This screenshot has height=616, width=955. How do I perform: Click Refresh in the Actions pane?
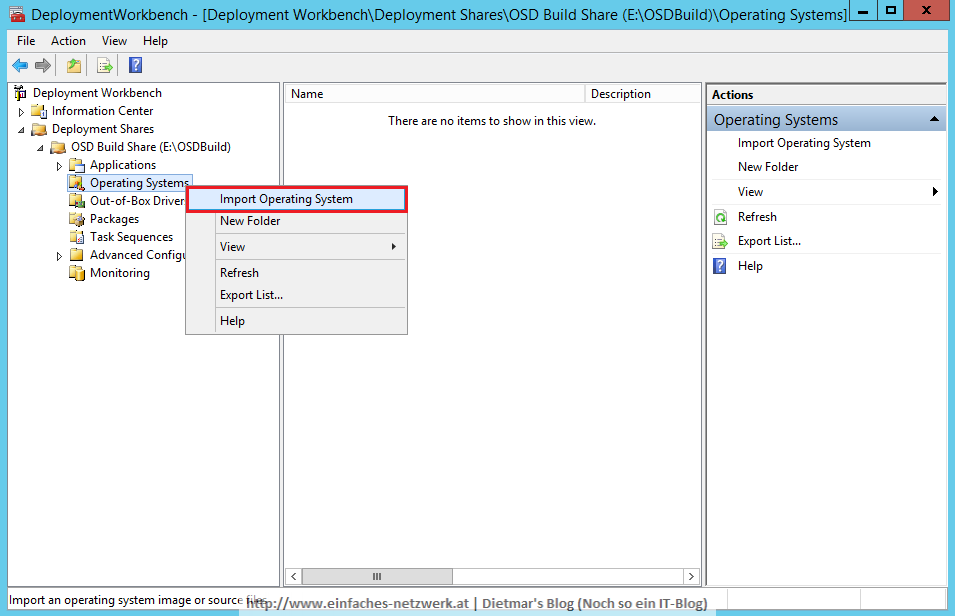coord(757,217)
